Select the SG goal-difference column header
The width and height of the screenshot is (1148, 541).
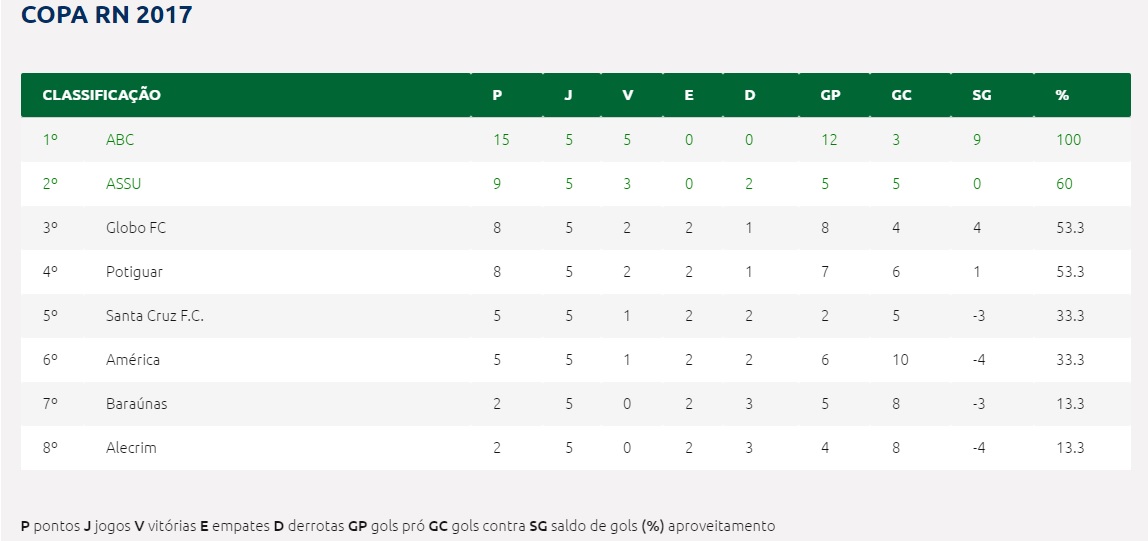982,95
